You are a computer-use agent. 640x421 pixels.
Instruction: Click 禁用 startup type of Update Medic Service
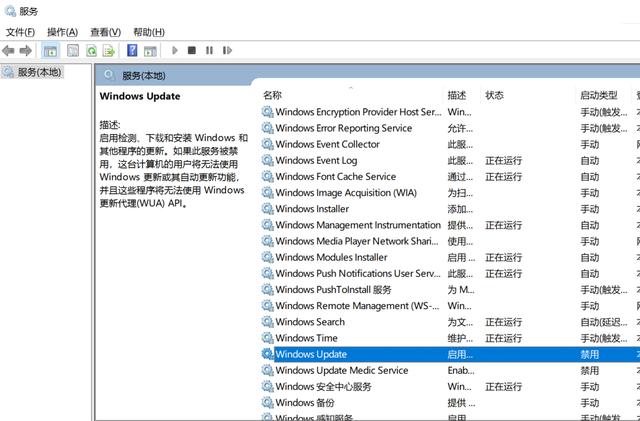590,370
